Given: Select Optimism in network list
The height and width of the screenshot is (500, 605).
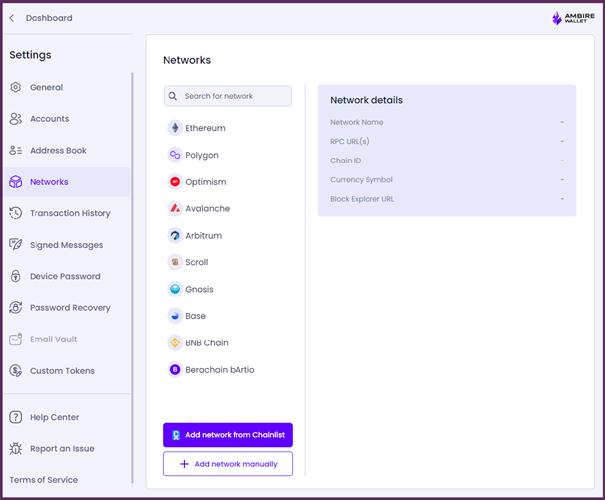Looking at the screenshot, I should pyautogui.click(x=228, y=182).
